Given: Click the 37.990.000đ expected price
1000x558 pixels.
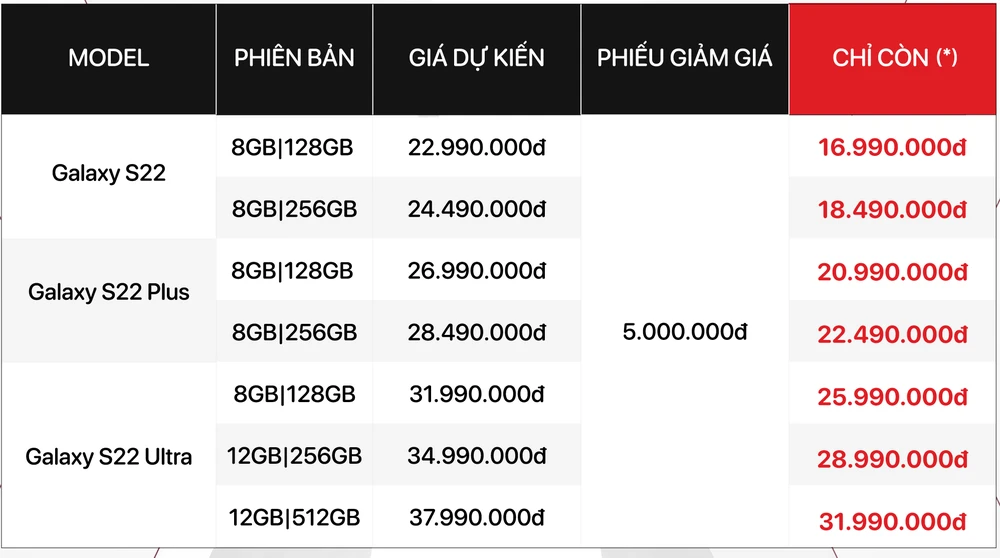Looking at the screenshot, I should [476, 517].
